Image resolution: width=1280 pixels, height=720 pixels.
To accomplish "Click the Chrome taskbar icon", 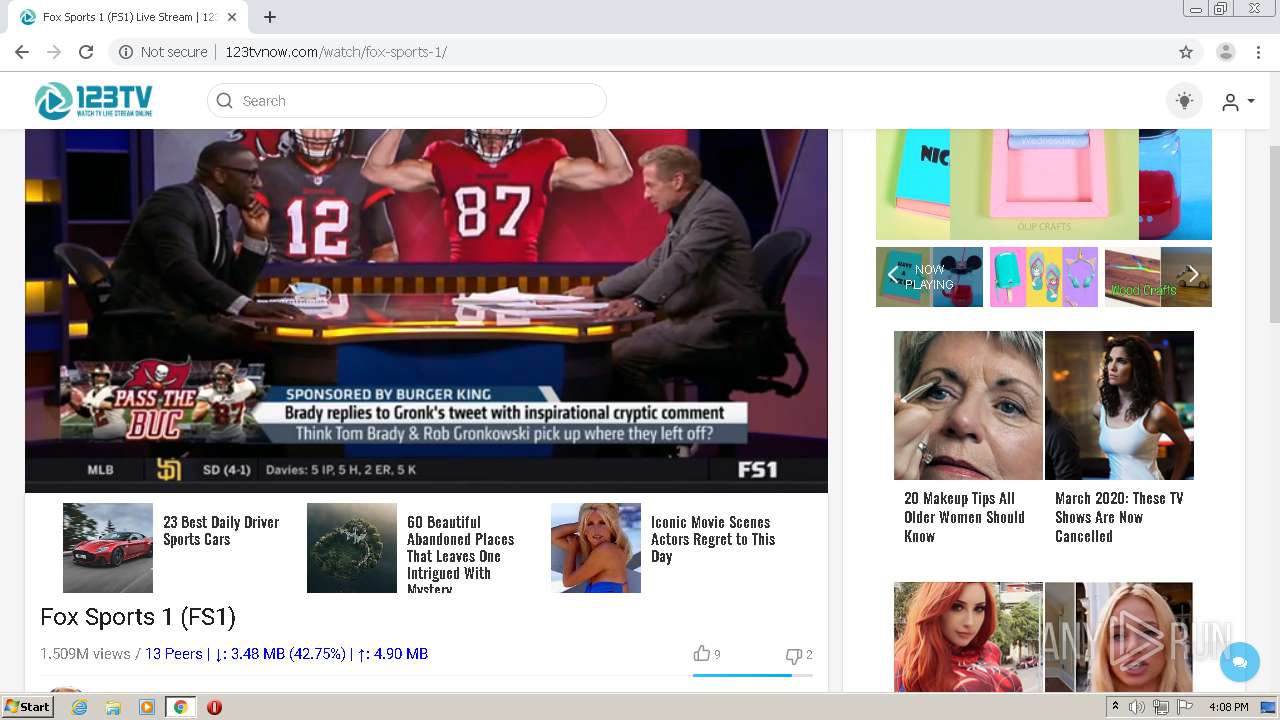I will pos(180,707).
